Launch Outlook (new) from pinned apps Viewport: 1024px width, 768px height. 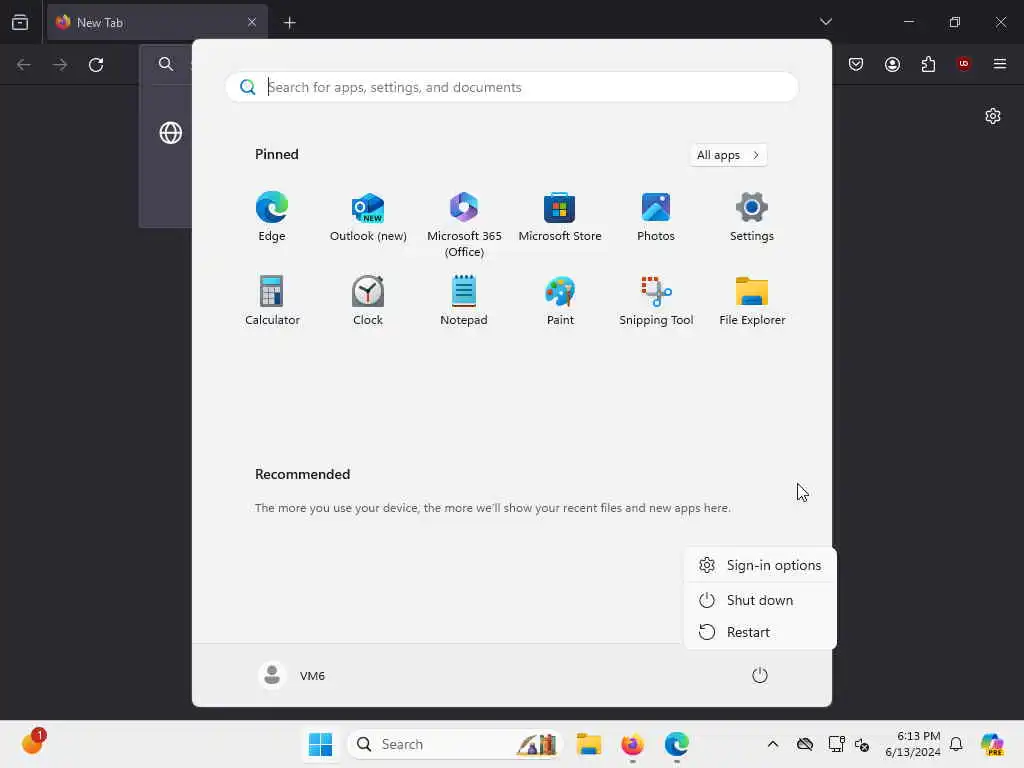click(x=368, y=216)
